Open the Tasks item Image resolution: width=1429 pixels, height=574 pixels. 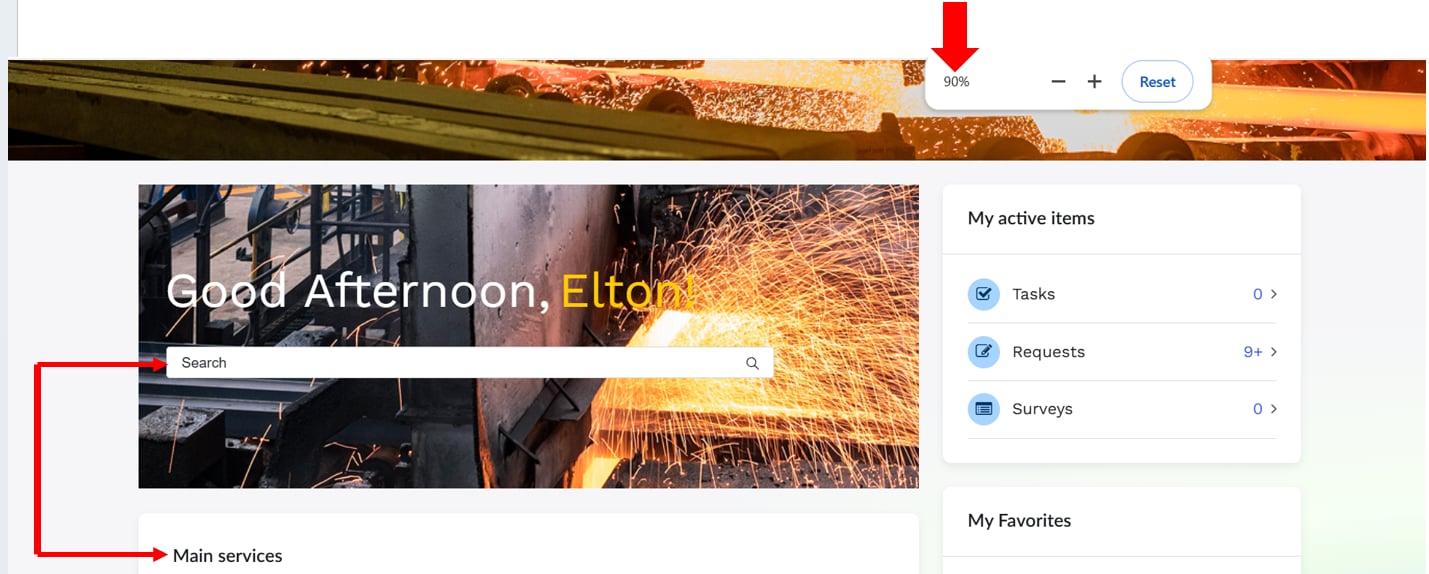pos(1122,294)
